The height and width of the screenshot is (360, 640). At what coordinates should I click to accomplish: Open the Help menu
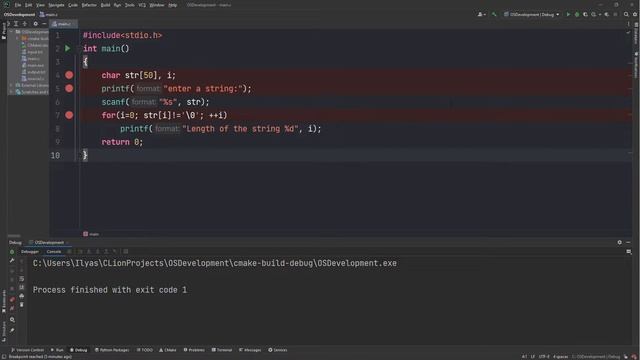click(x=173, y=5)
